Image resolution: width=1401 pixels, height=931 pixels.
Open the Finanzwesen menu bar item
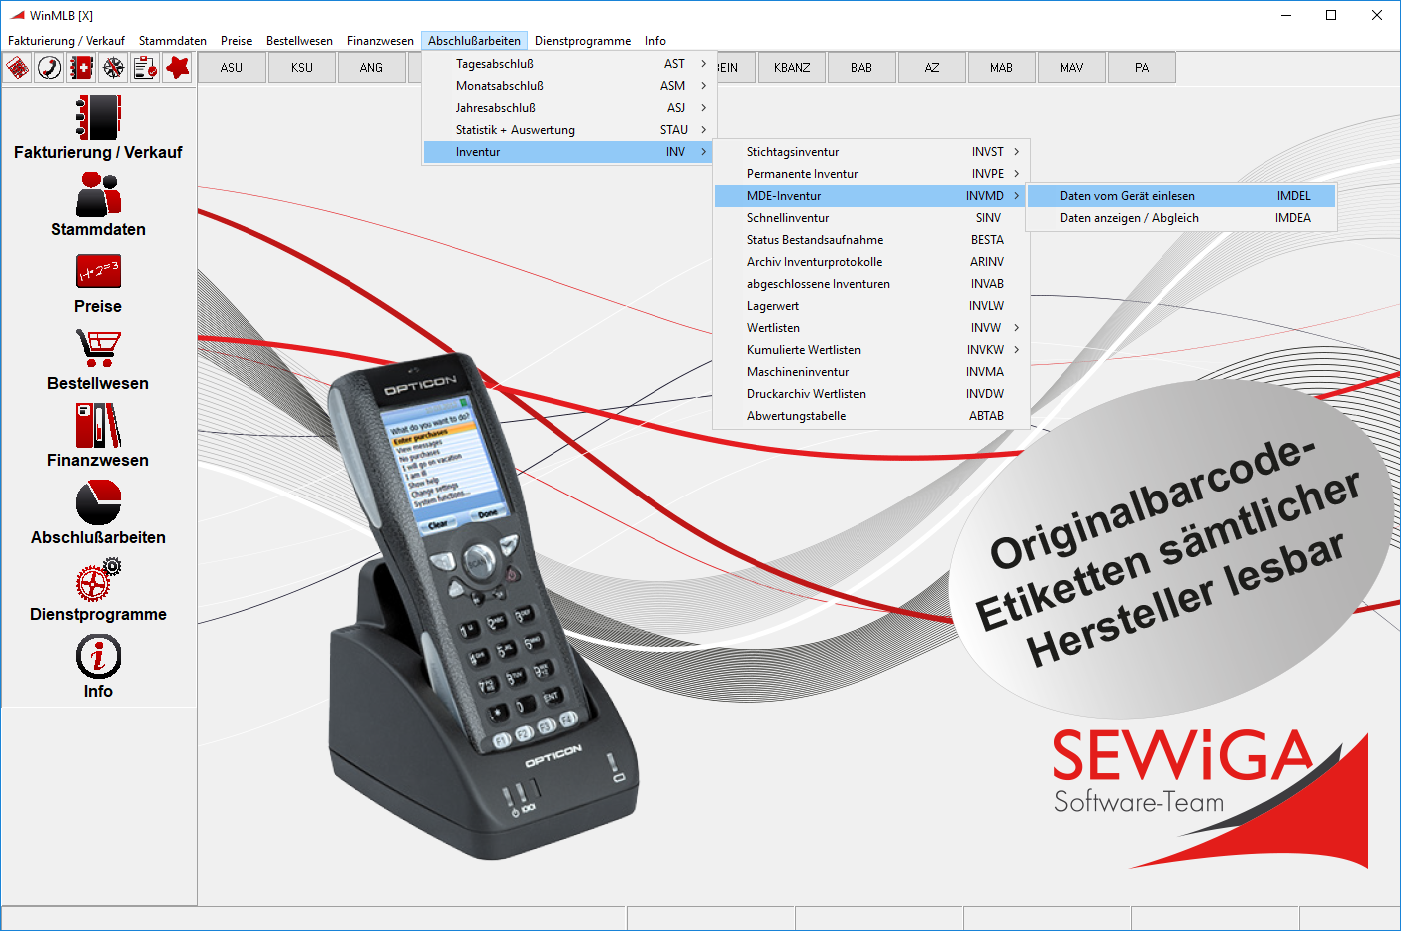[x=380, y=41]
